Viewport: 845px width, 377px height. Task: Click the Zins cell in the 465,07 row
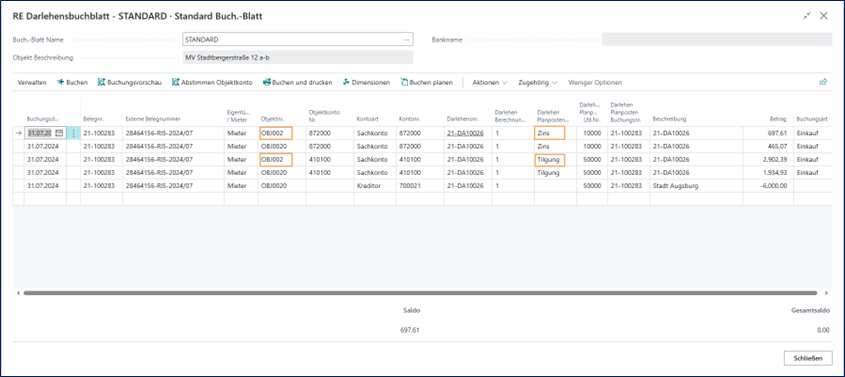click(x=556, y=146)
